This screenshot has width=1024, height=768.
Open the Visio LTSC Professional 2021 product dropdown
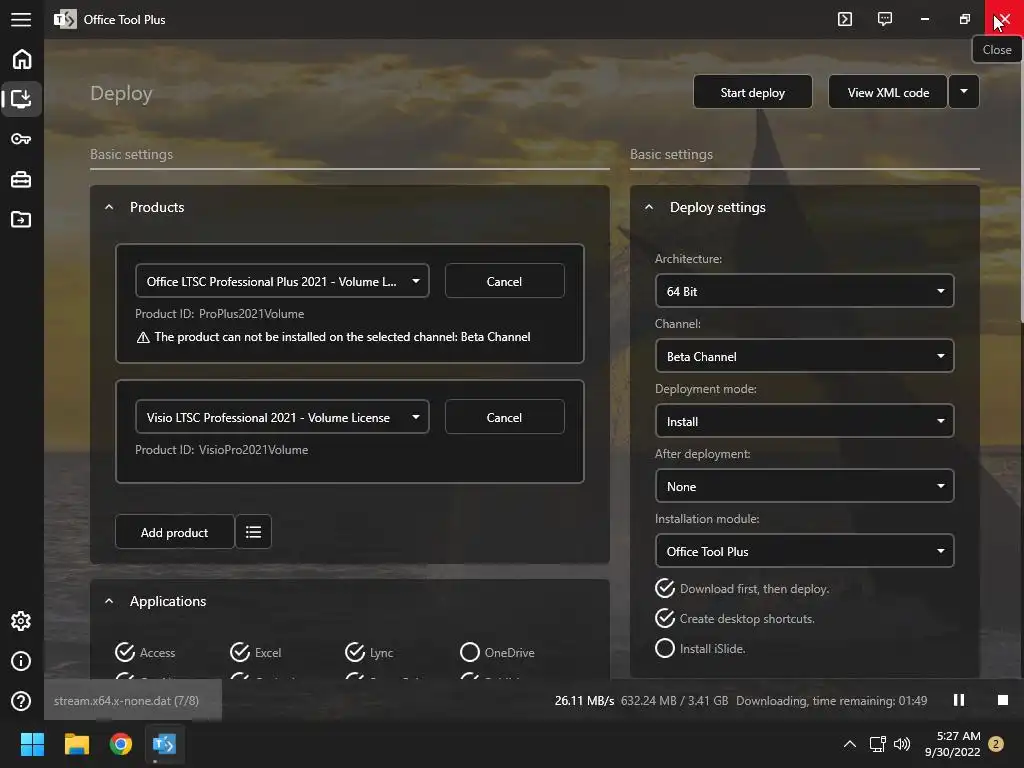tap(282, 417)
